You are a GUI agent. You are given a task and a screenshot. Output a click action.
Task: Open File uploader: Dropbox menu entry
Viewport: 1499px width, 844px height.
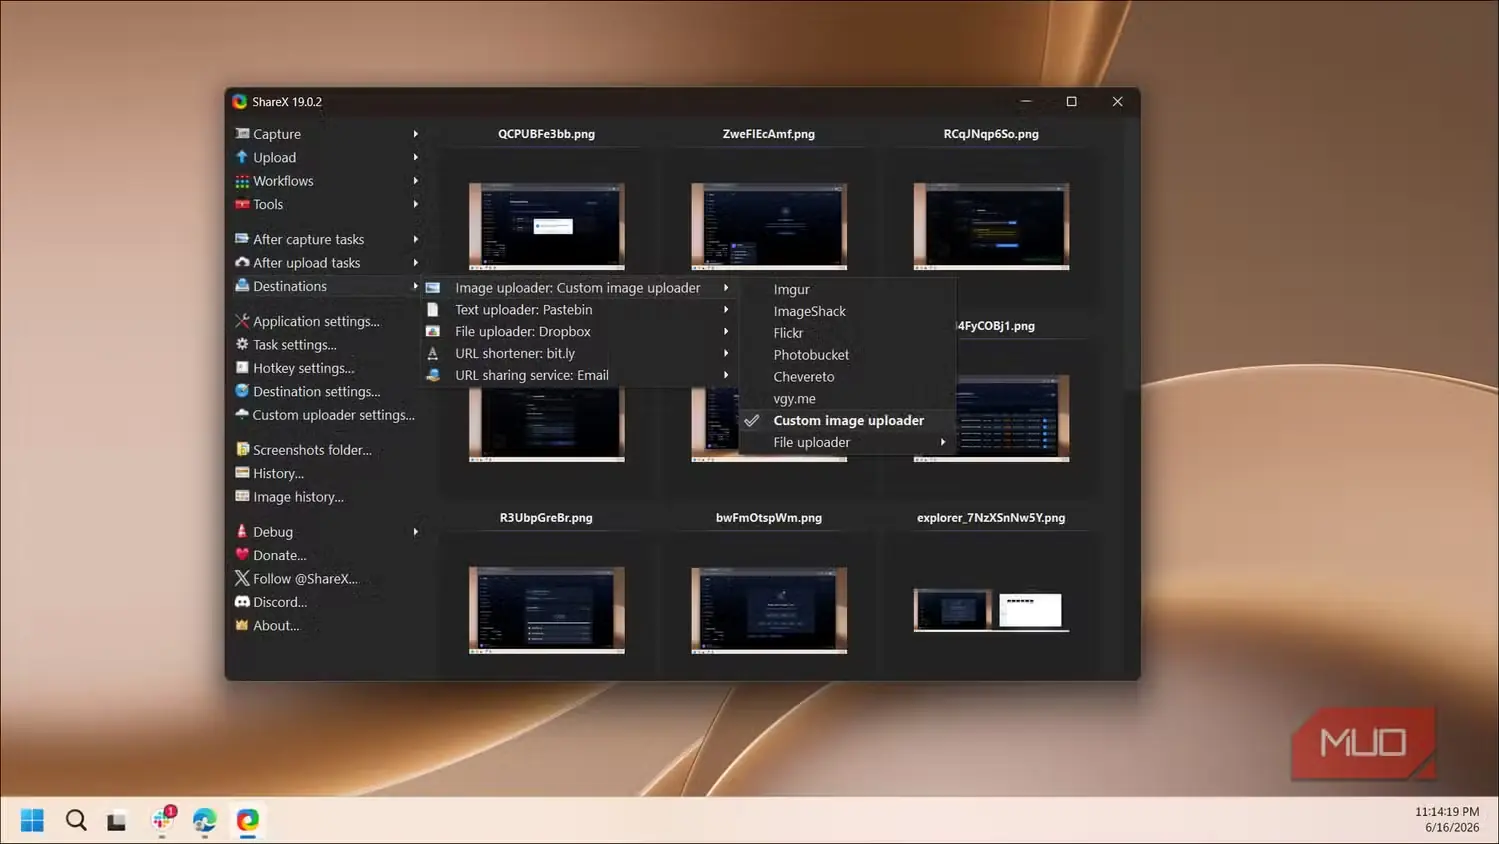[x=579, y=332]
